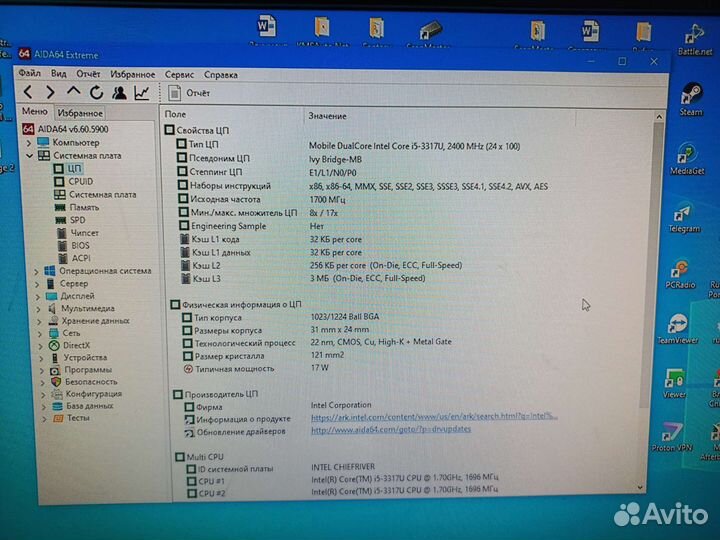Expand the Дисплей tree node
Viewport: 720px width, 540px height.
point(38,297)
